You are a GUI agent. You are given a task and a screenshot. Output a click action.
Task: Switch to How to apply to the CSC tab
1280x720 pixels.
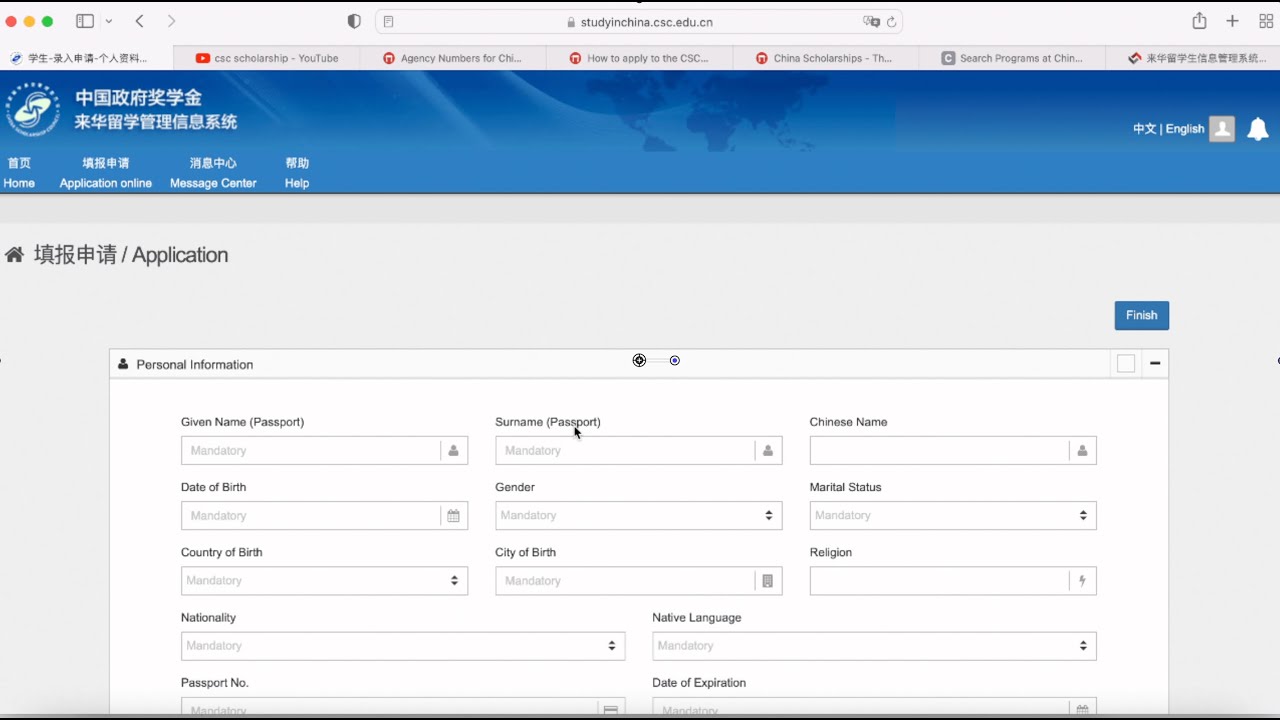[639, 58]
